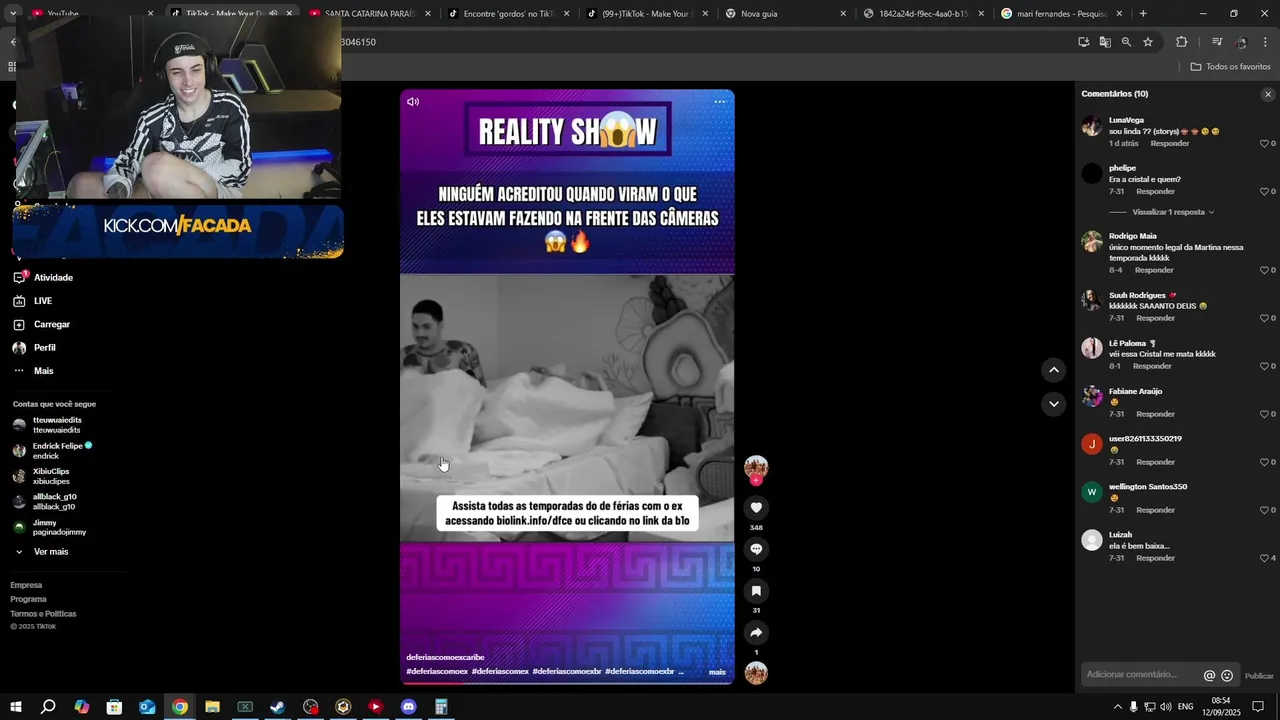Image resolution: width=1280 pixels, height=720 pixels.
Task: Like Rodrigo Maia's comment
Action: pos(1264,270)
